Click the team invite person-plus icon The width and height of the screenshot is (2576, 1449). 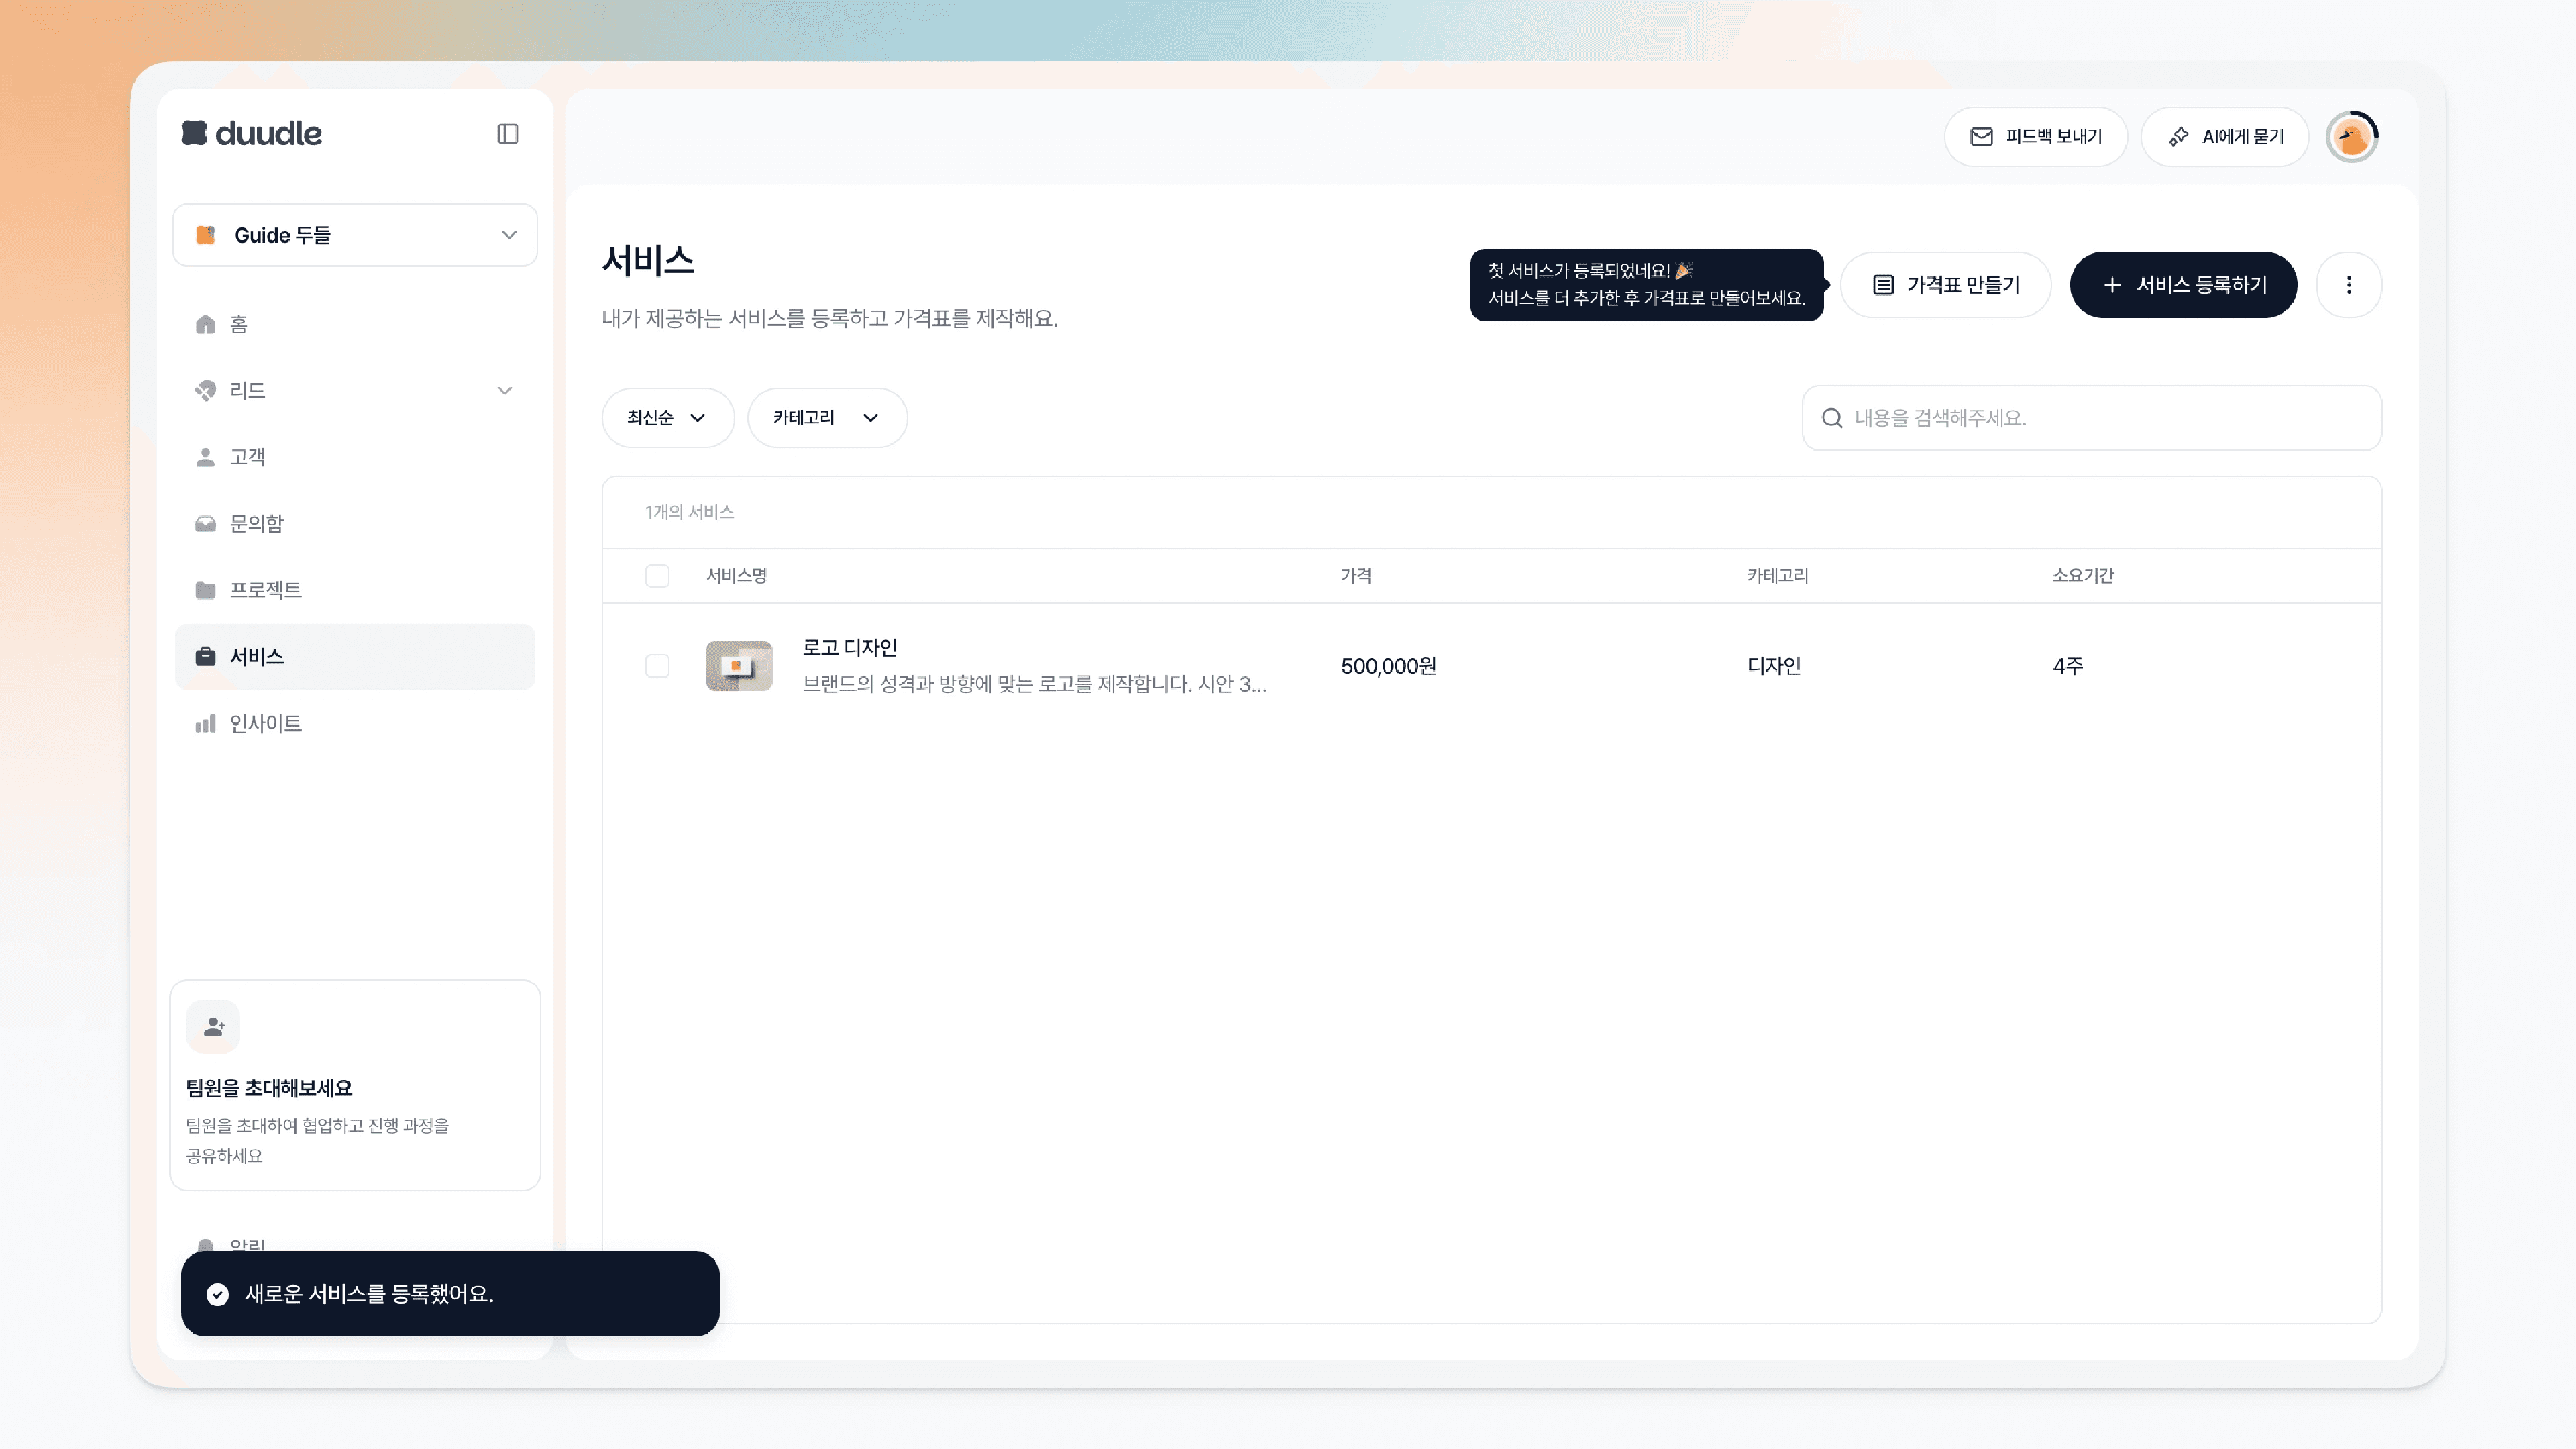(213, 1026)
